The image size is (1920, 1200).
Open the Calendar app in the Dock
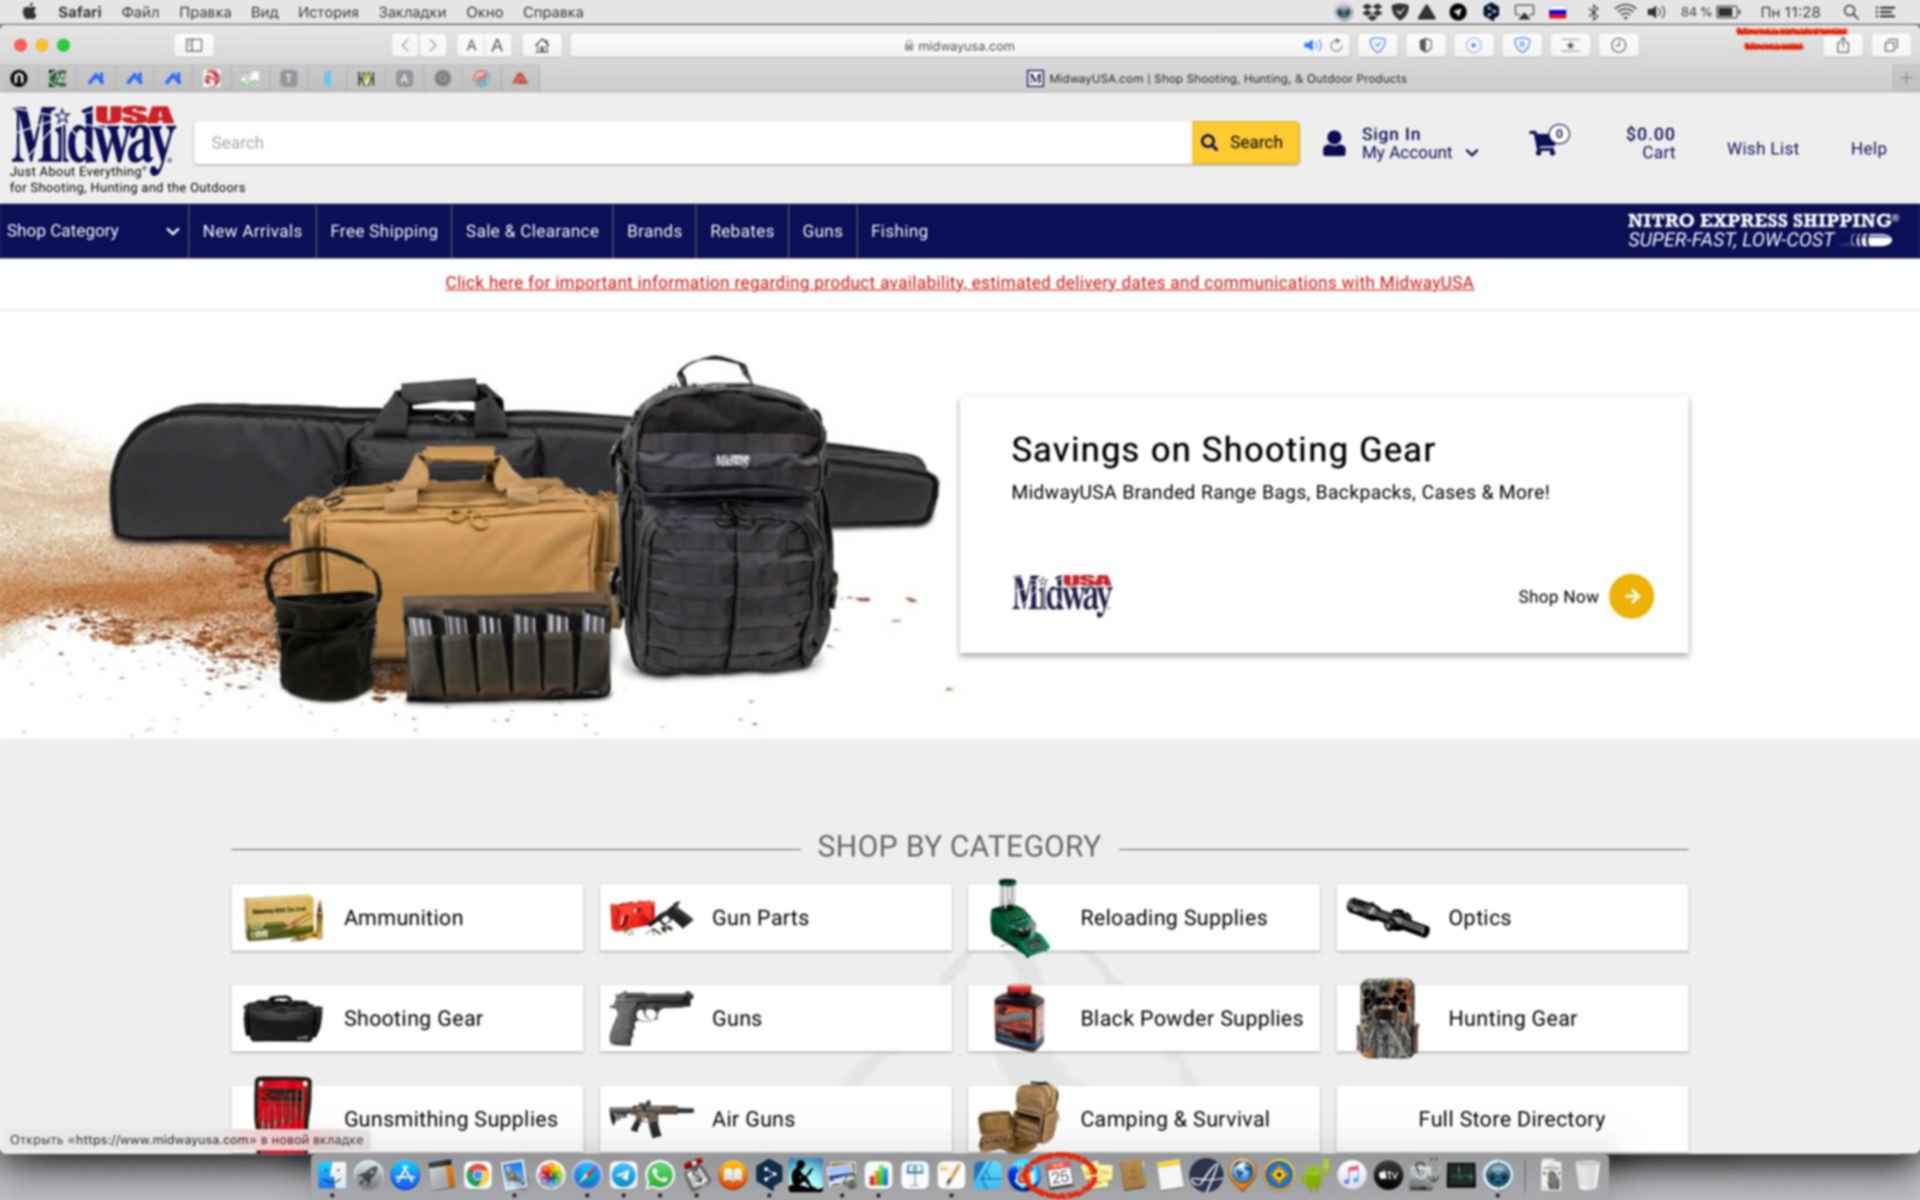[1060, 1176]
